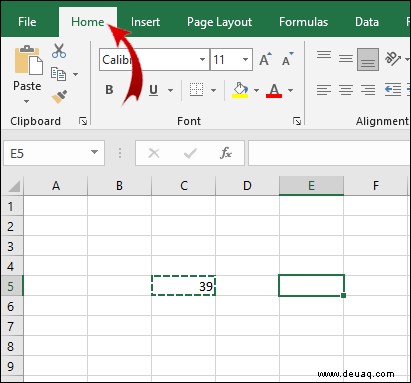Screen dimensions: 411x383
Task: Apply cell borders icon
Action: [196, 90]
